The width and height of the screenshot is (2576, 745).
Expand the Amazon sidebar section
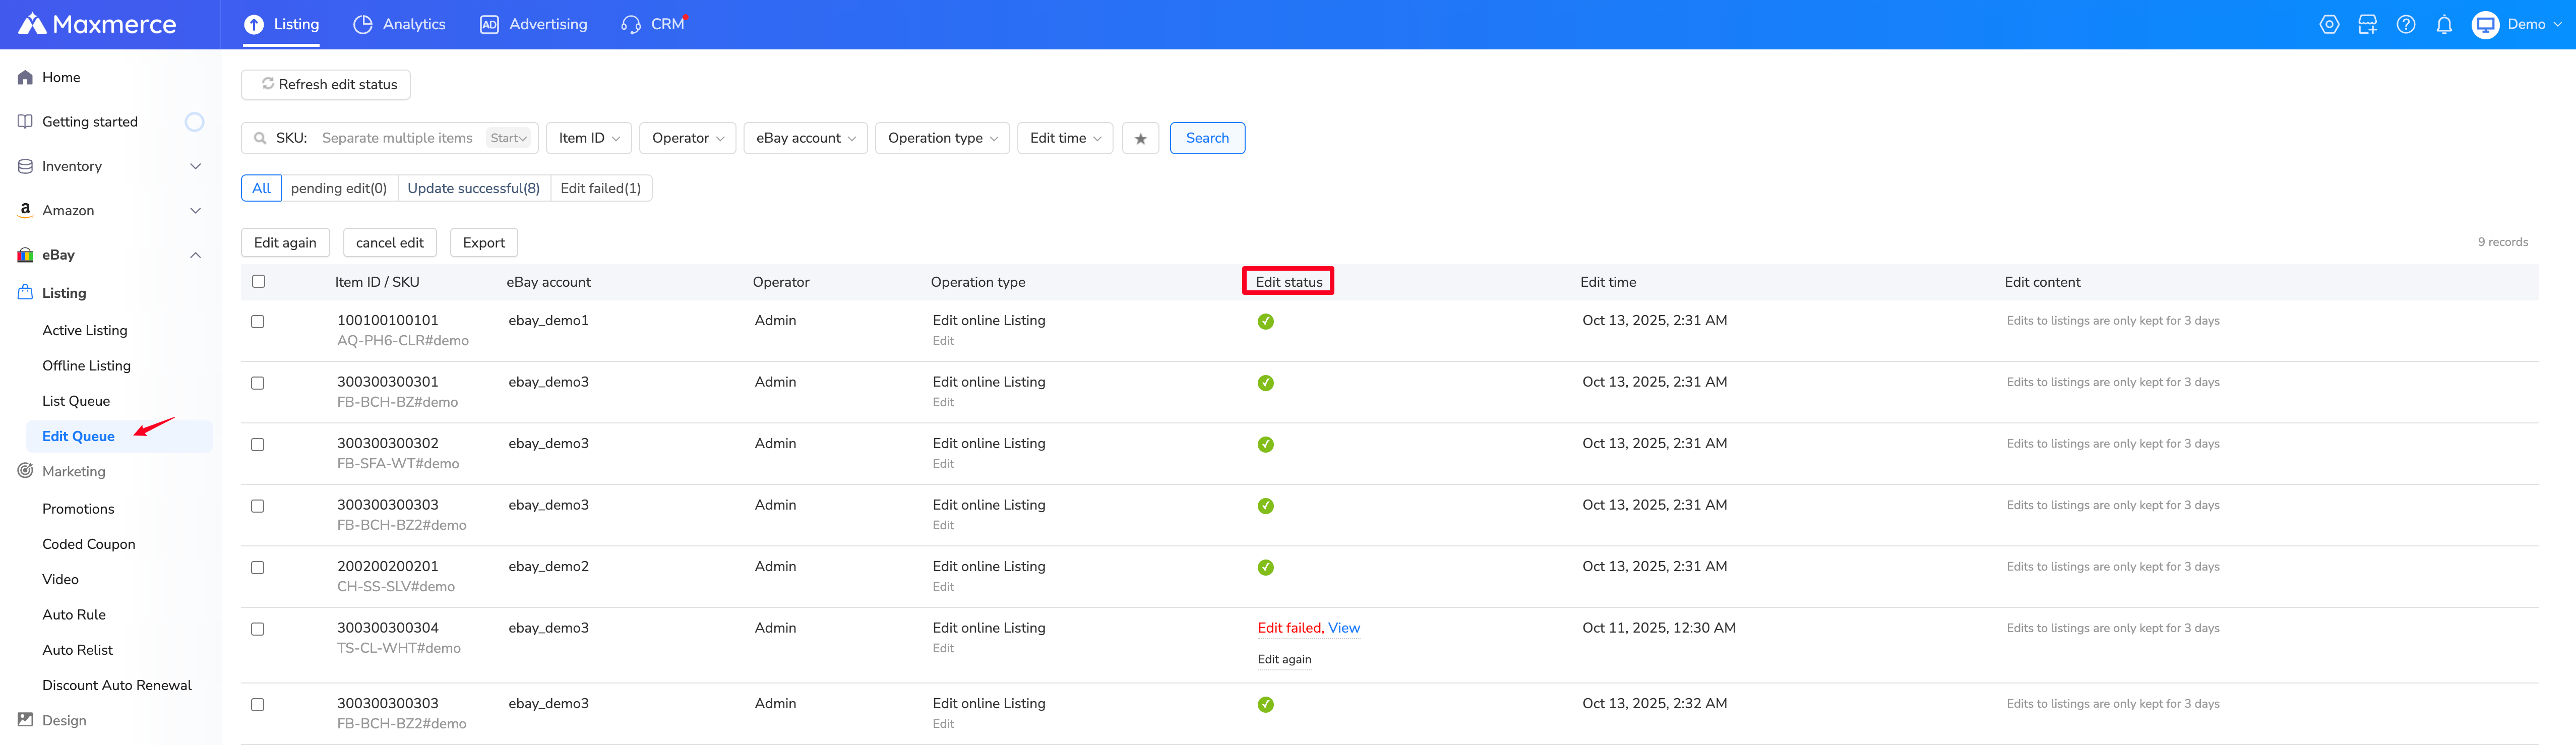(x=196, y=210)
